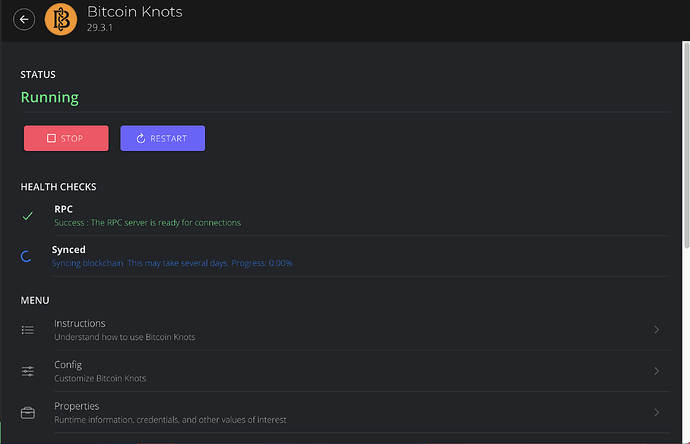
Task: Expand Instructions via its chevron arrow
Action: (x=657, y=330)
